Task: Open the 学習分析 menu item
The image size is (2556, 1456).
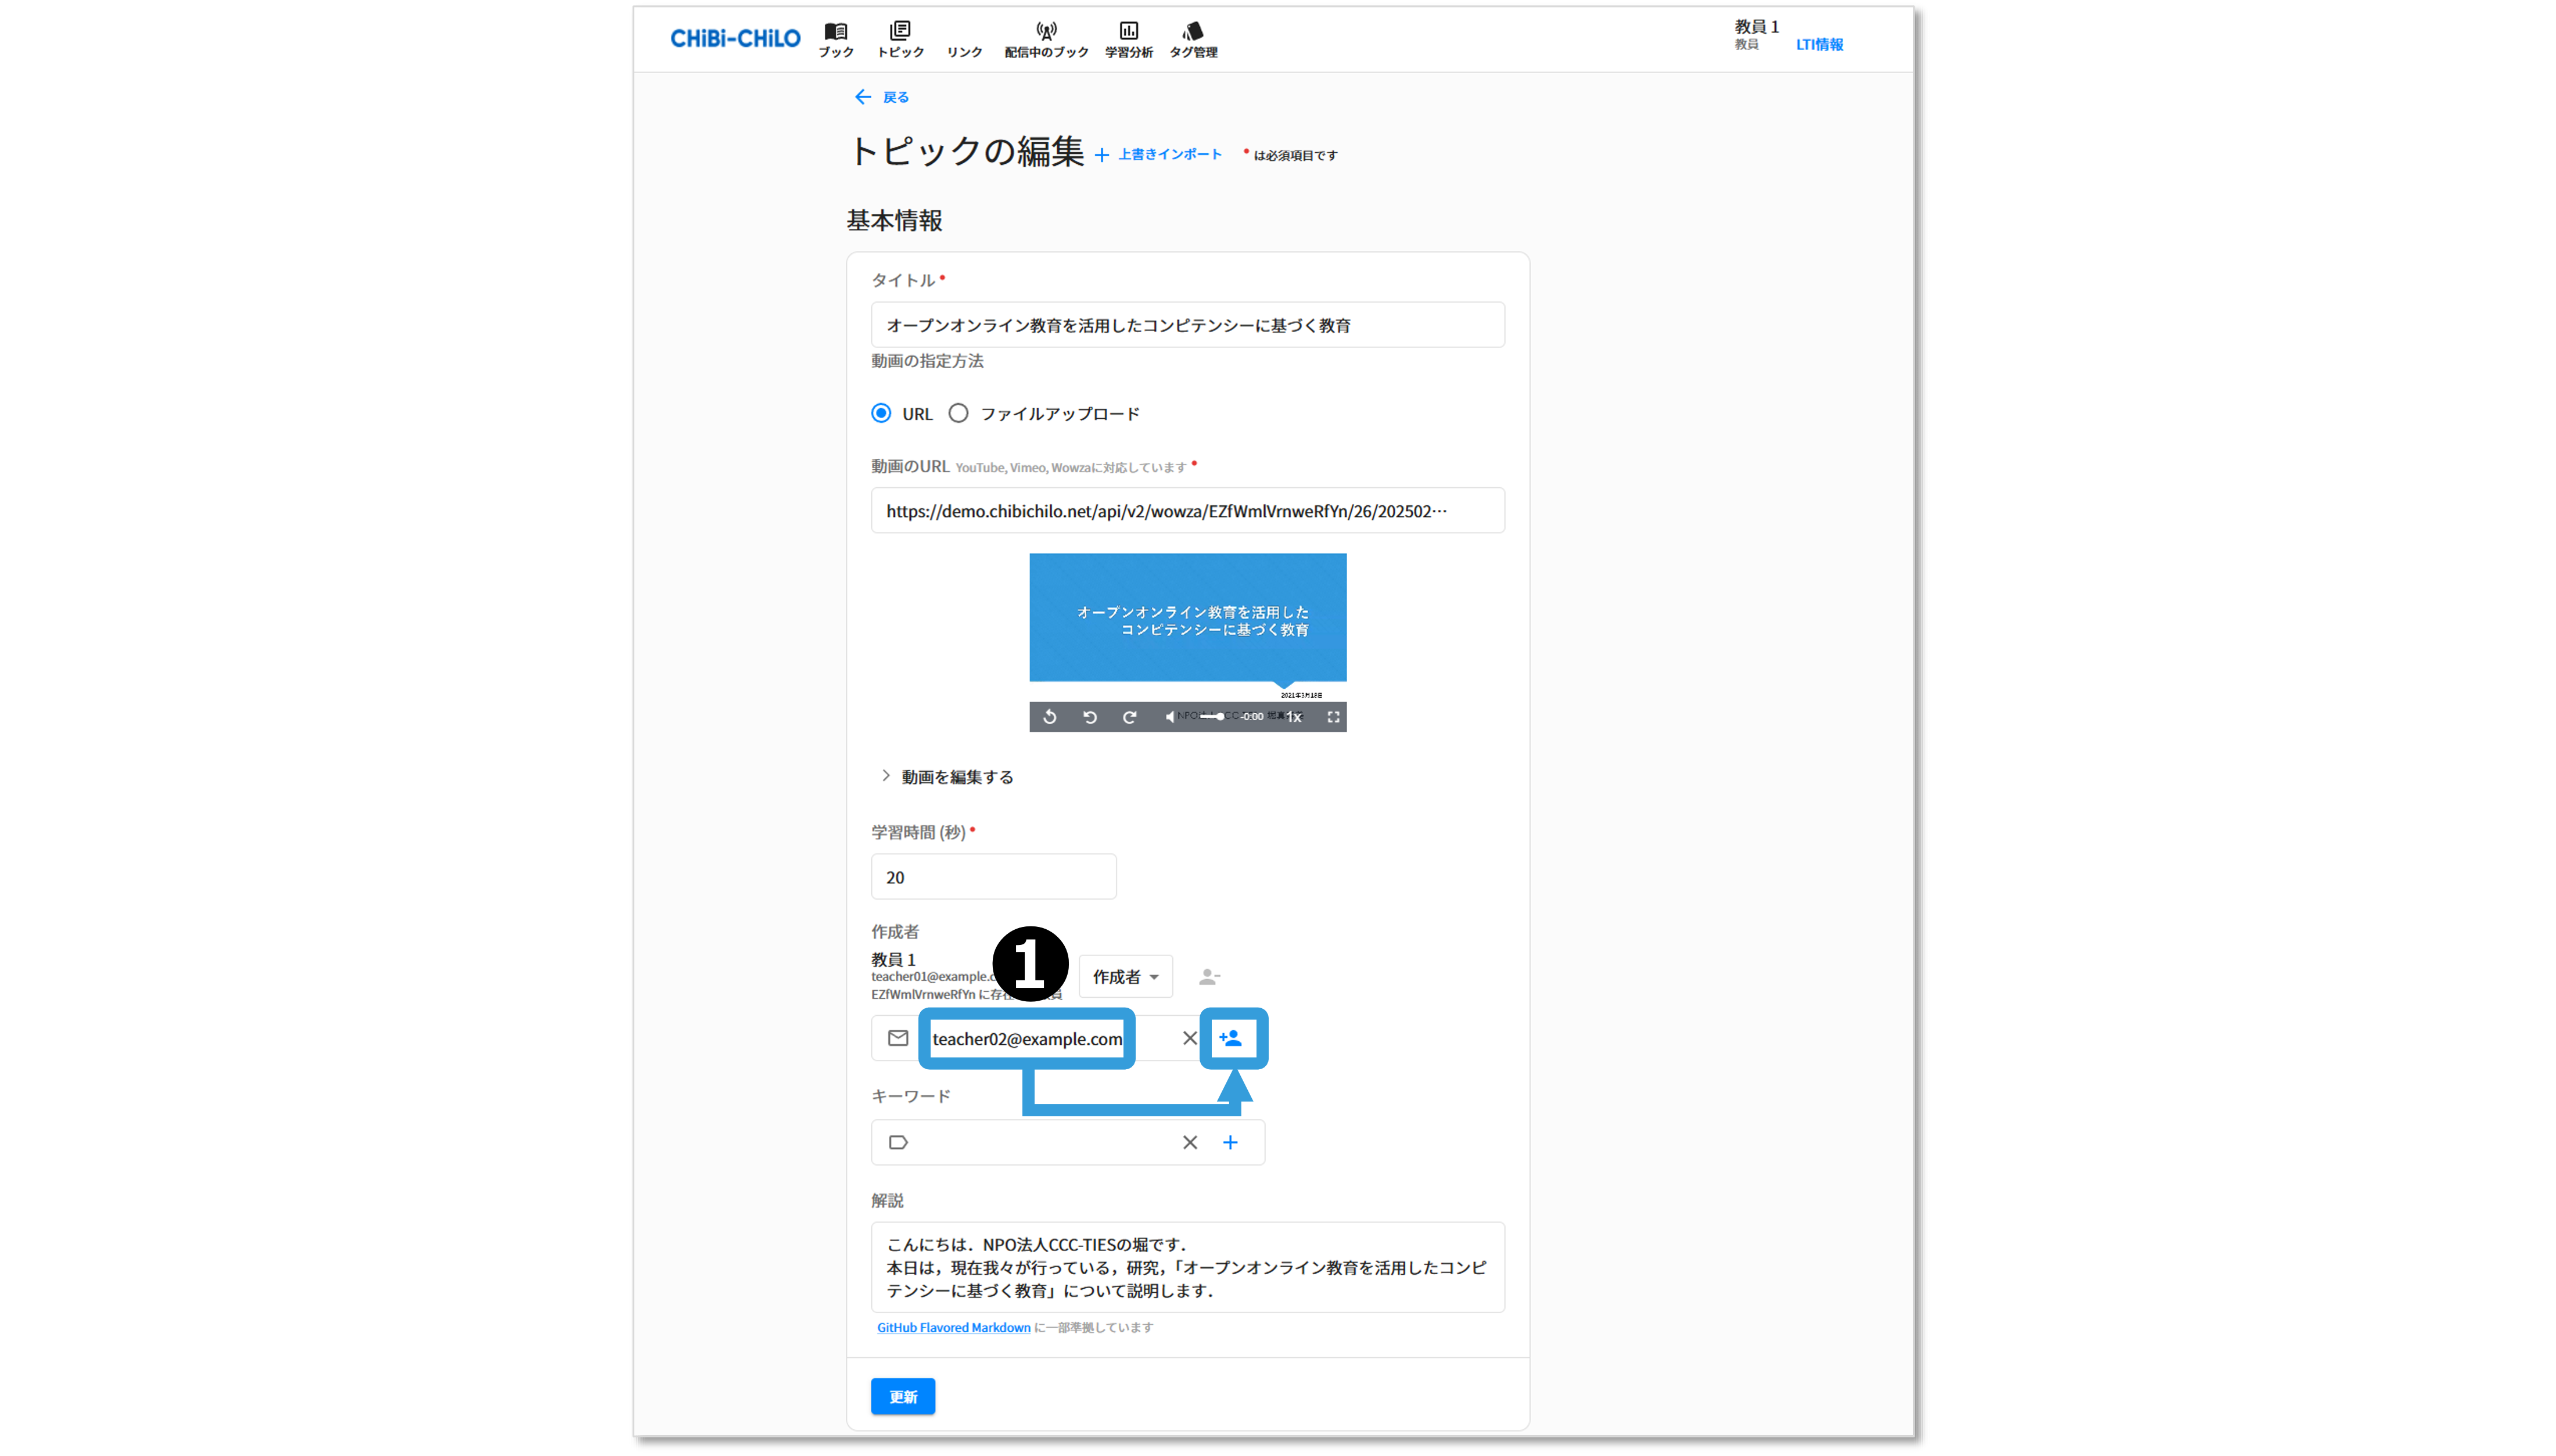Action: (x=1128, y=39)
